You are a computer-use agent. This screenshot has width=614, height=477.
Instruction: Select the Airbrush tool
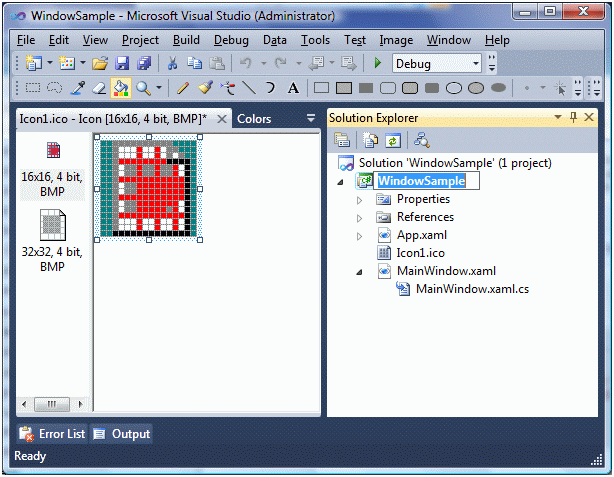[228, 88]
